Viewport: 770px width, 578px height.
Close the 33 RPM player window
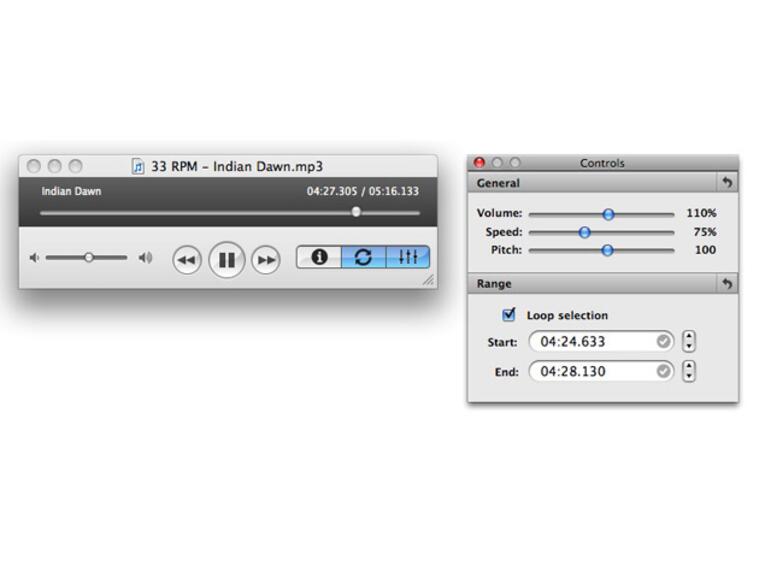click(34, 166)
